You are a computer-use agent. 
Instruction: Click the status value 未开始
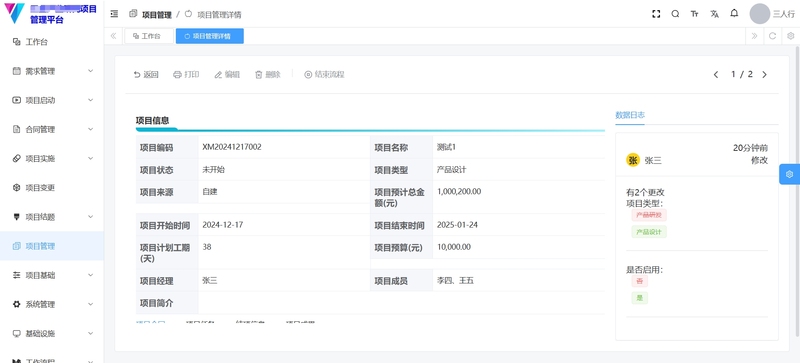point(213,170)
